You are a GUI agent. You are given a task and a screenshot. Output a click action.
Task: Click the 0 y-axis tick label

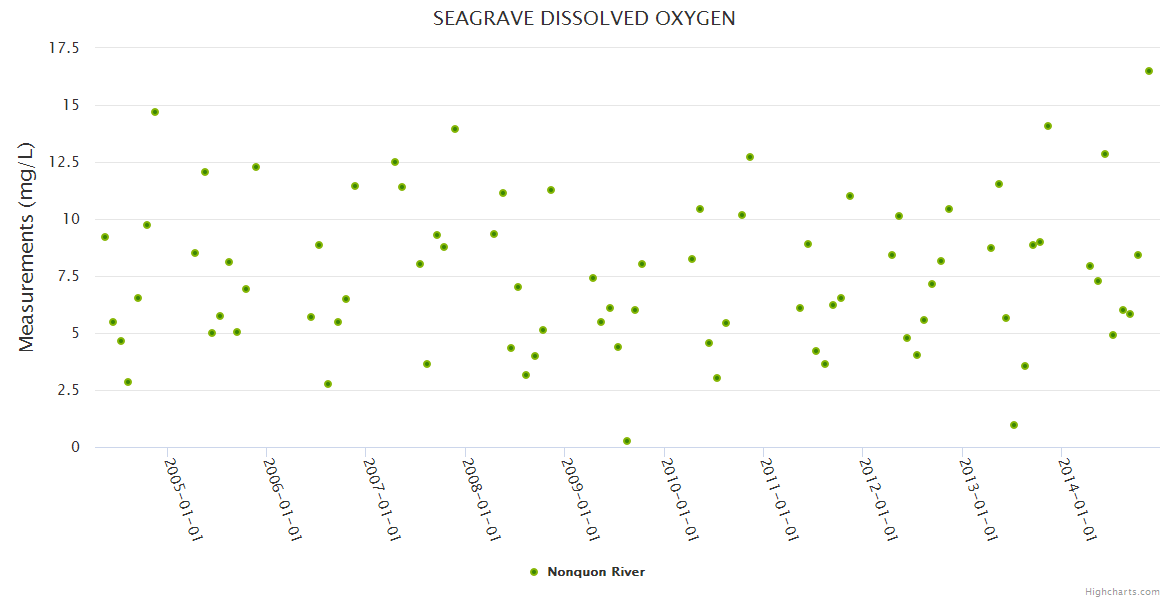[74, 447]
